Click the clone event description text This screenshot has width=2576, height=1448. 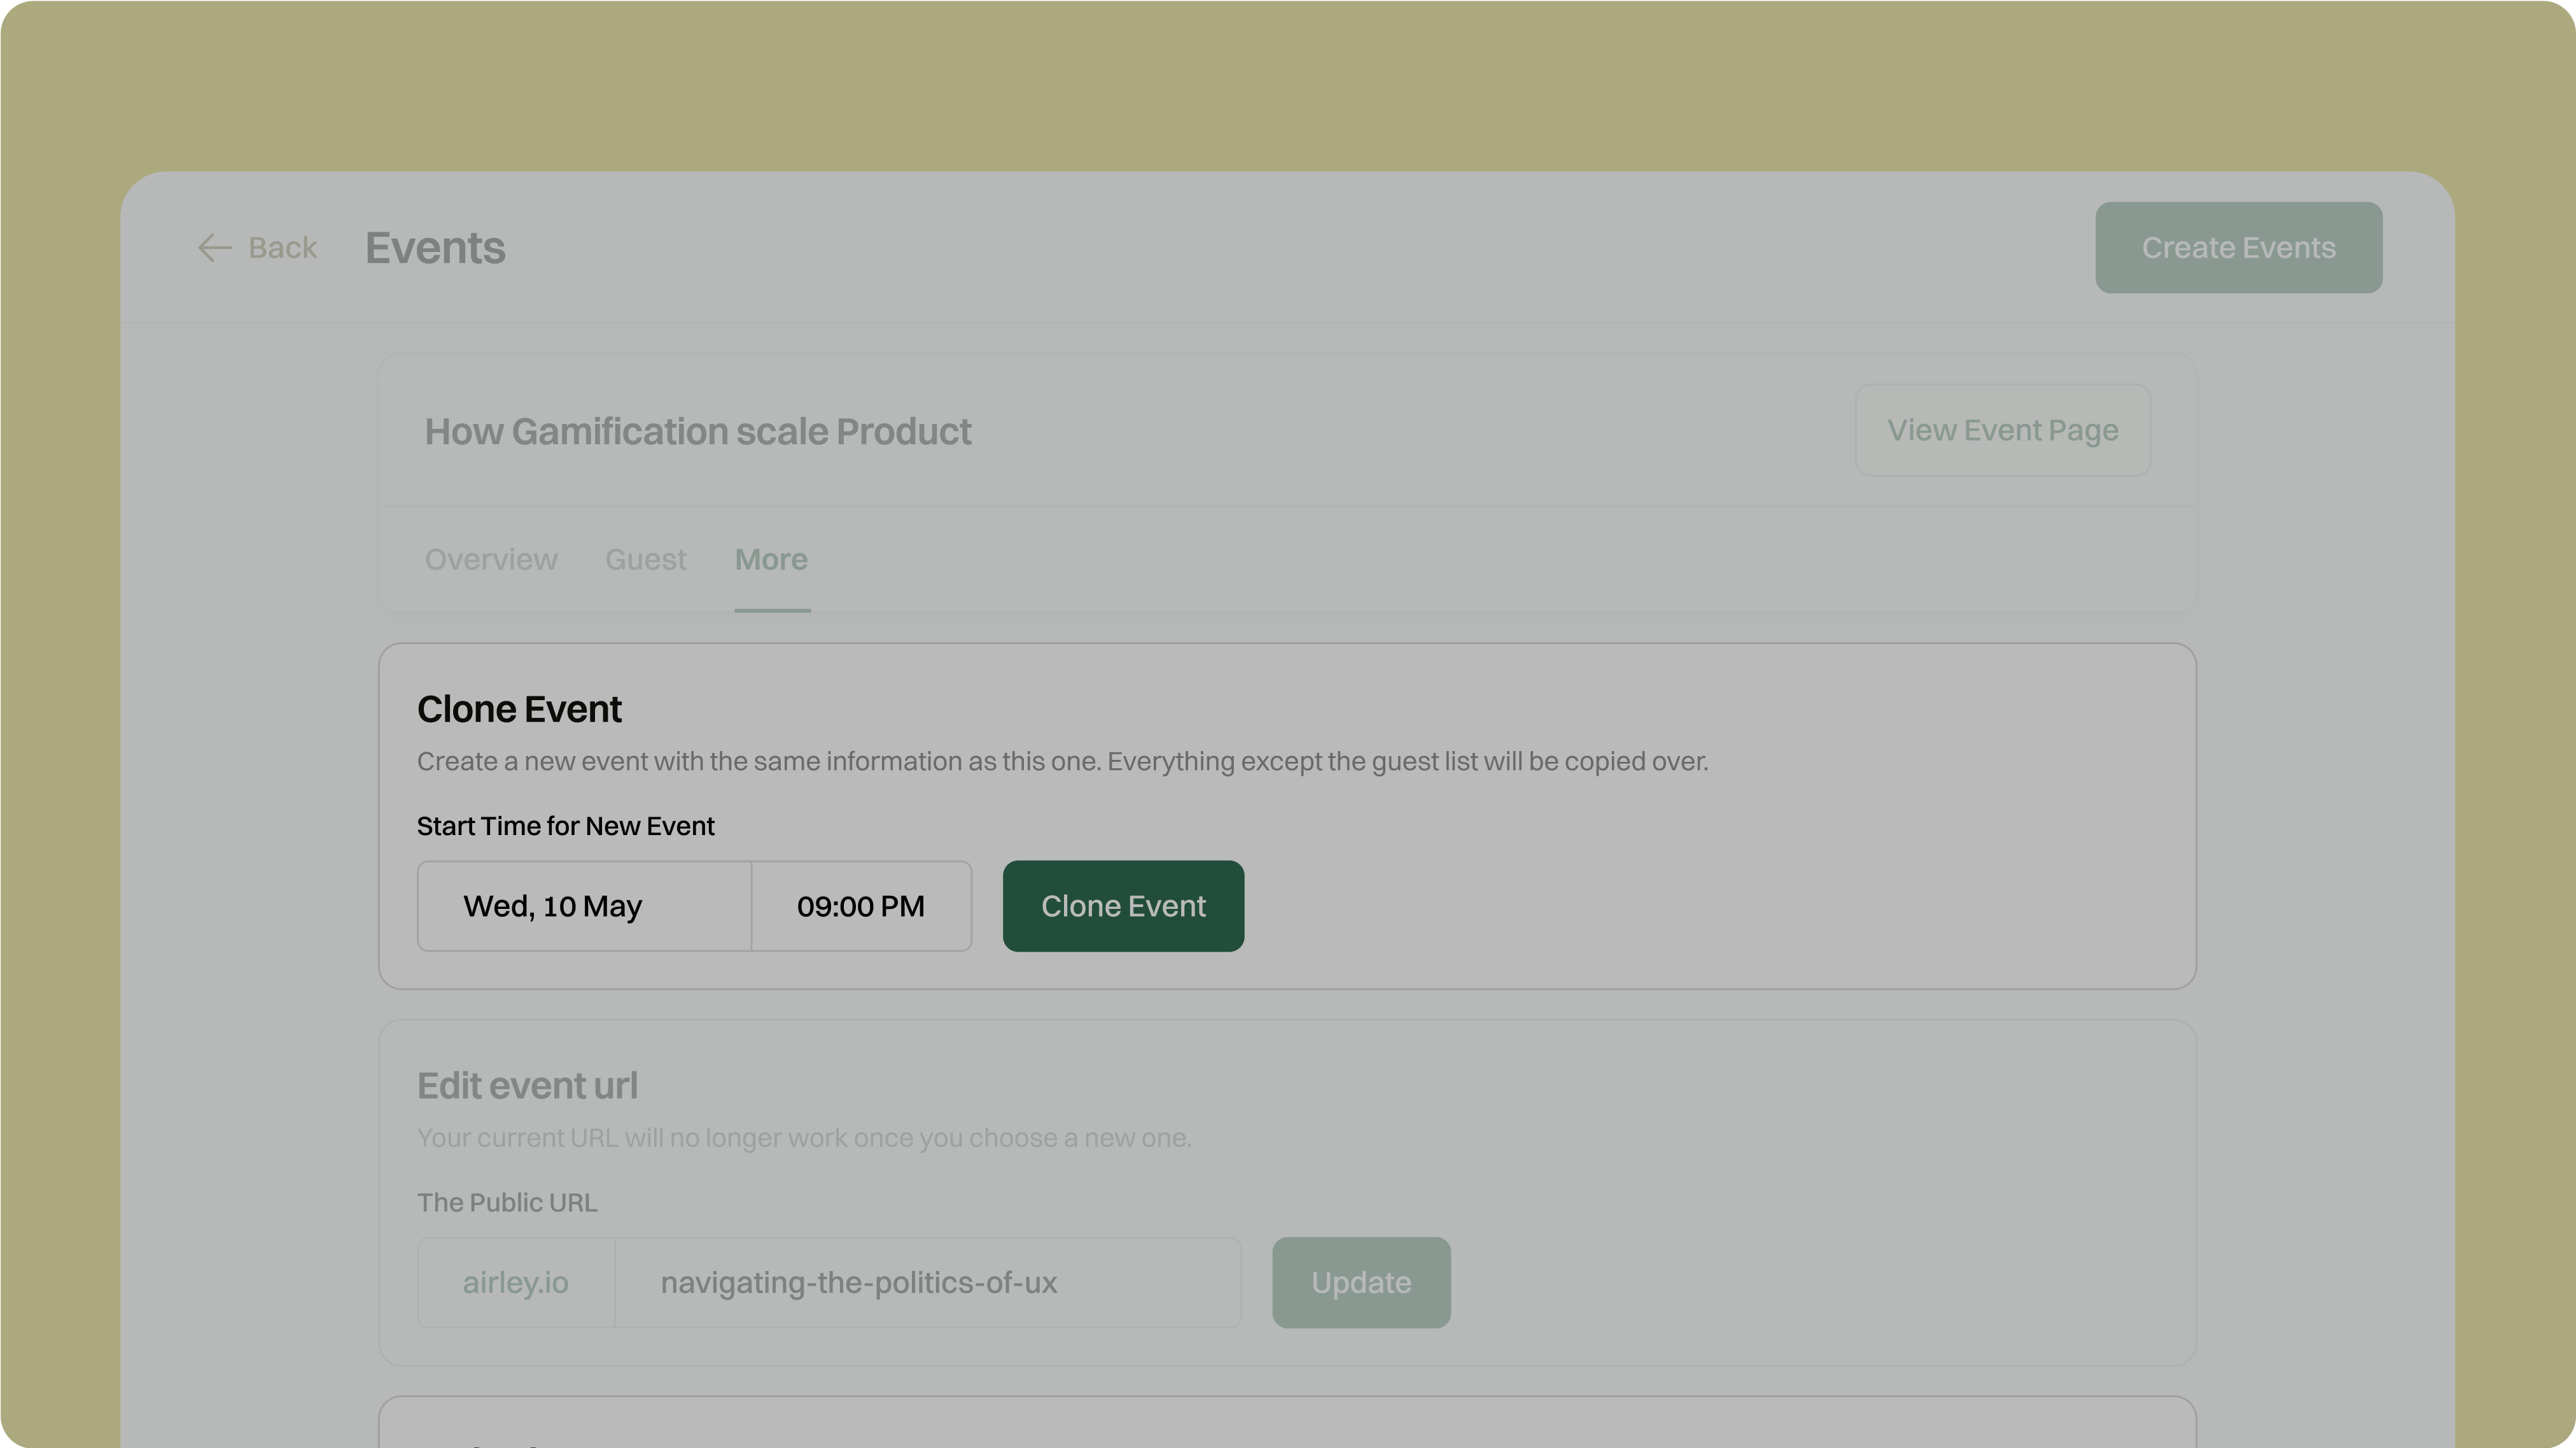[1062, 762]
